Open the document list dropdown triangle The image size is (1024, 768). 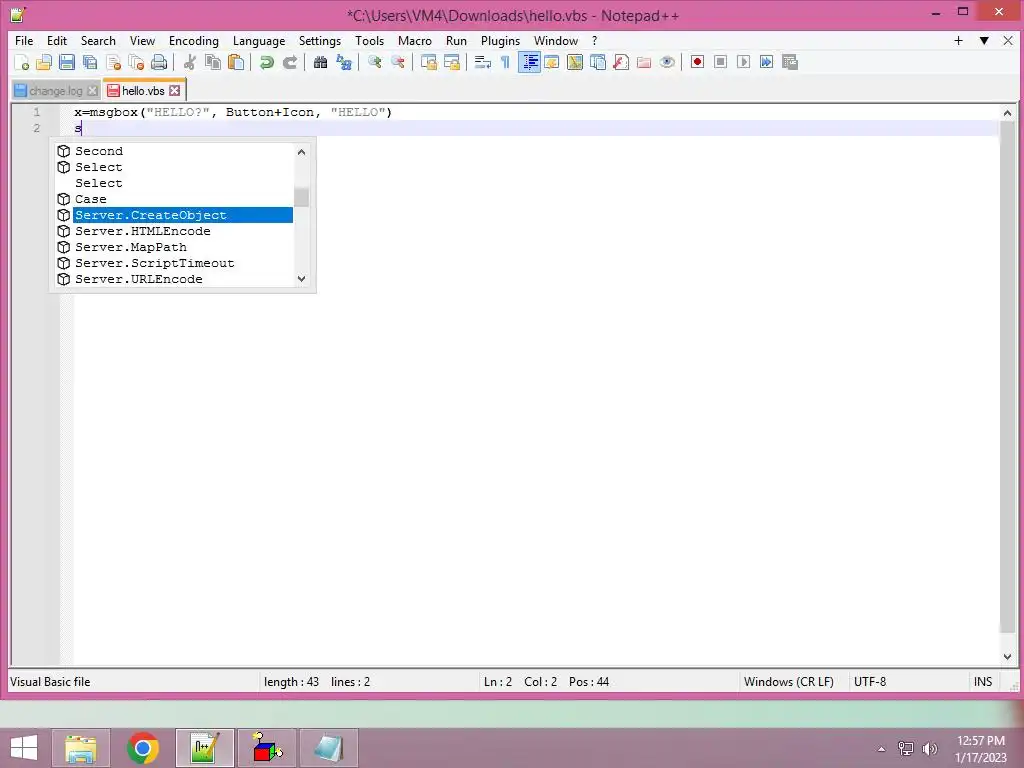pyautogui.click(x=984, y=40)
